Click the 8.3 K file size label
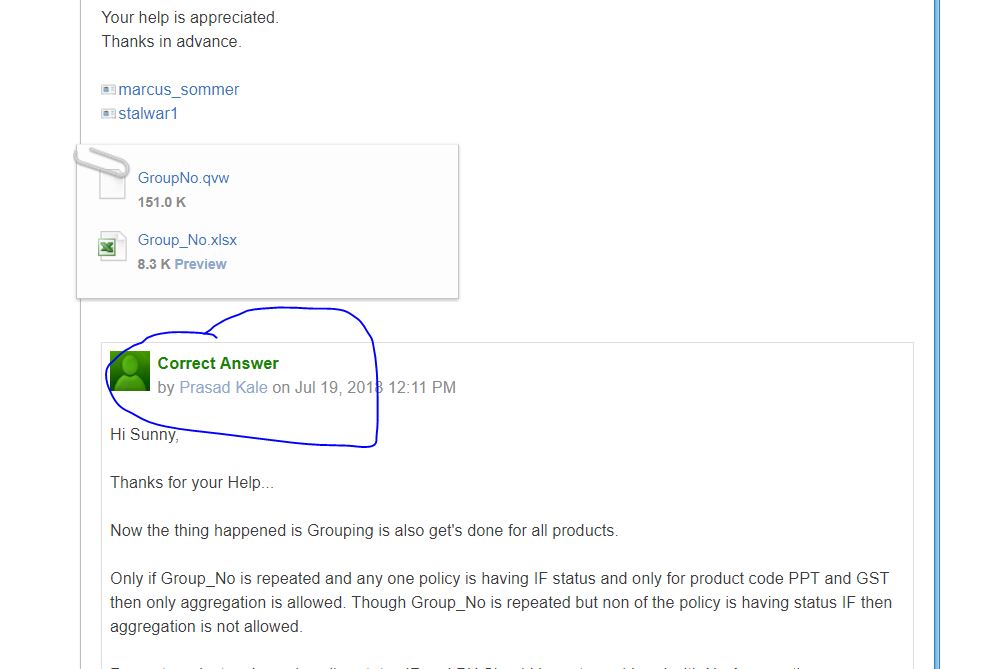 point(154,264)
